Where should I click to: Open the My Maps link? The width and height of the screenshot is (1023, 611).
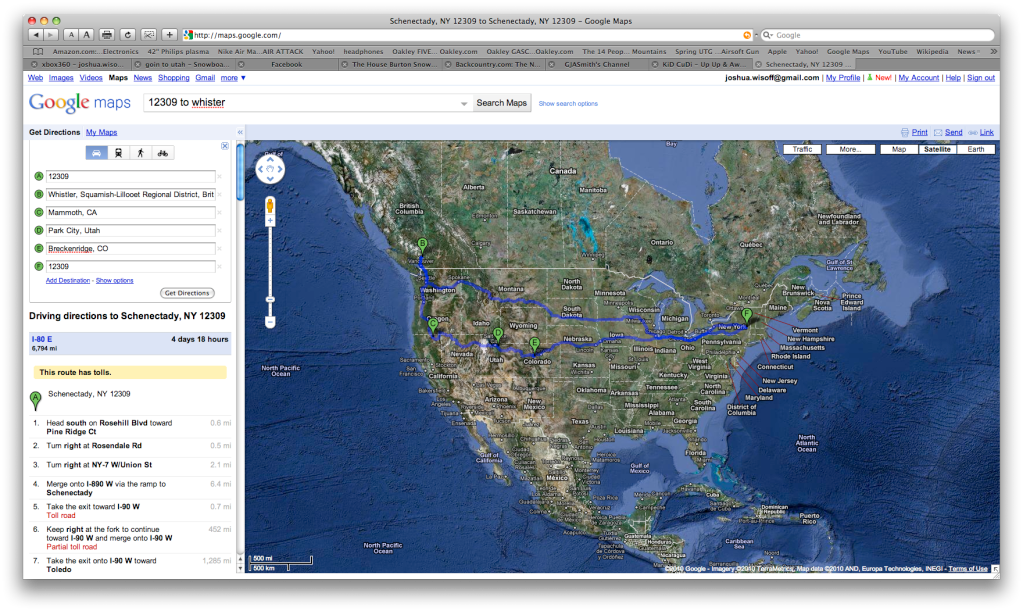pyautogui.click(x=101, y=132)
